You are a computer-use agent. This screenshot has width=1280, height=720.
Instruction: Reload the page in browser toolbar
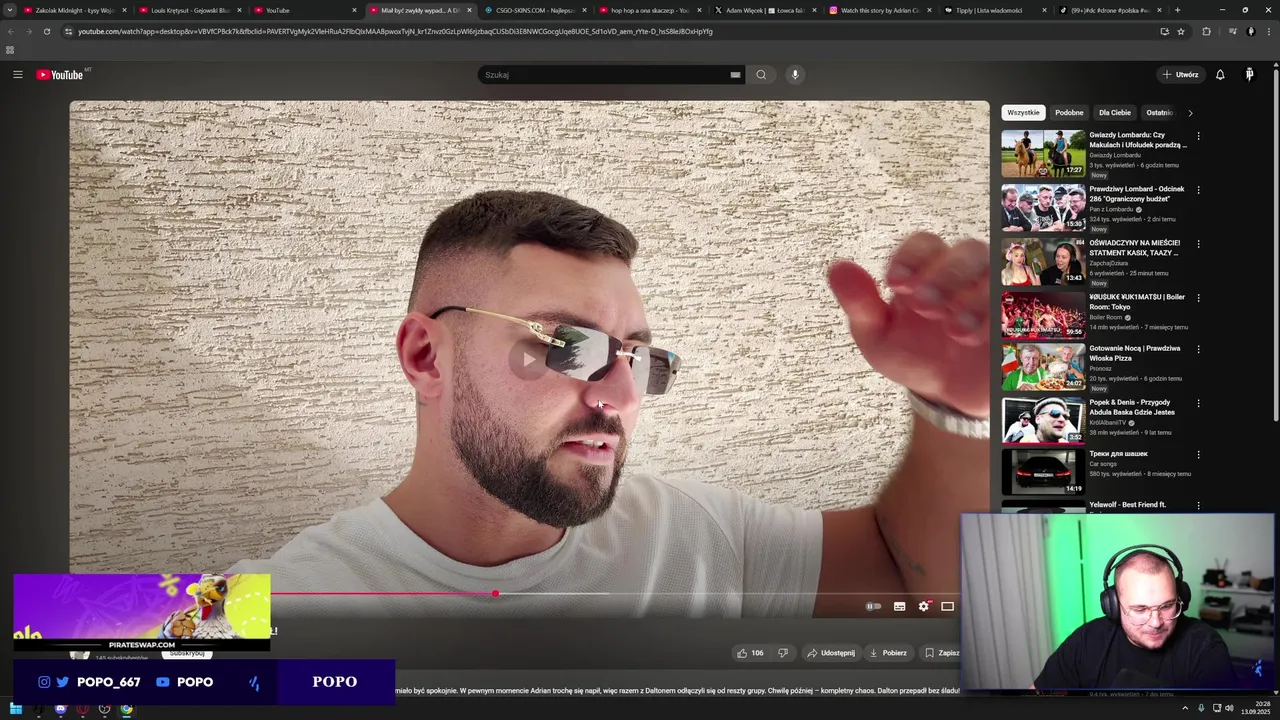(46, 31)
